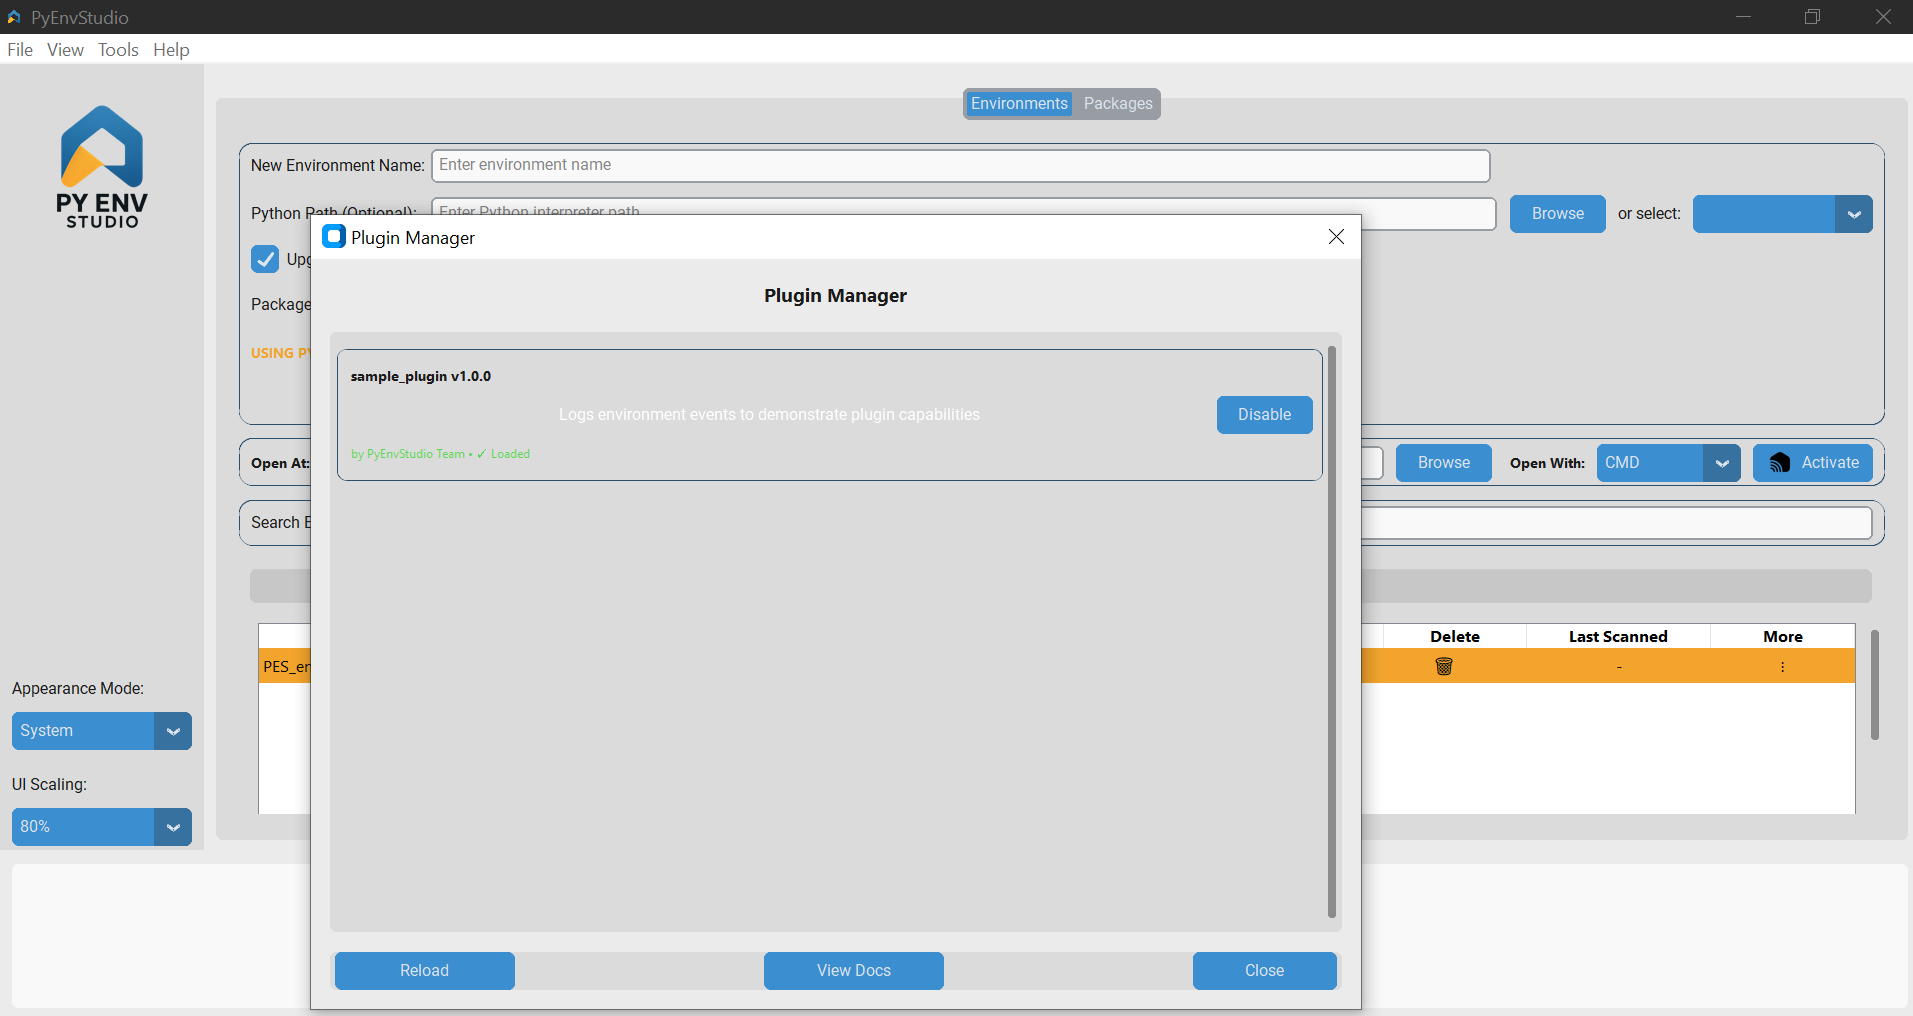Click the Plugin Manager dialog title icon
Viewport: 1913px width, 1016px height.
pos(334,237)
